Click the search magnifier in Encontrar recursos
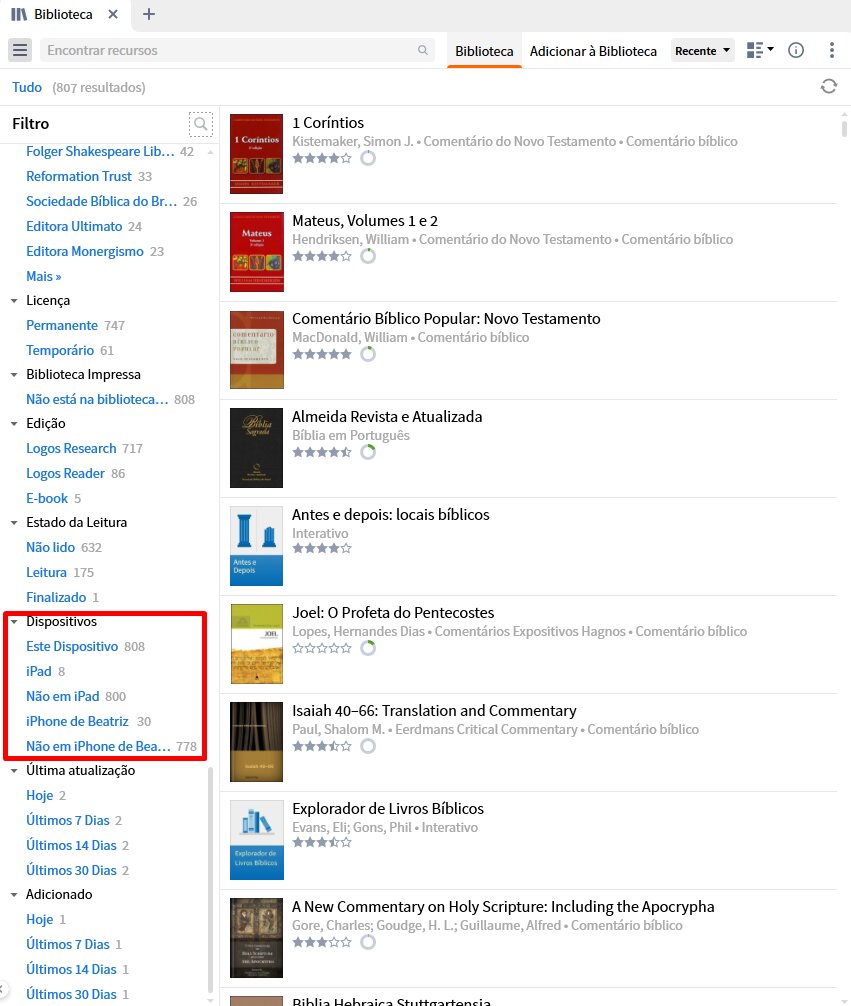Image resolution: width=851 pixels, height=1006 pixels. (422, 50)
